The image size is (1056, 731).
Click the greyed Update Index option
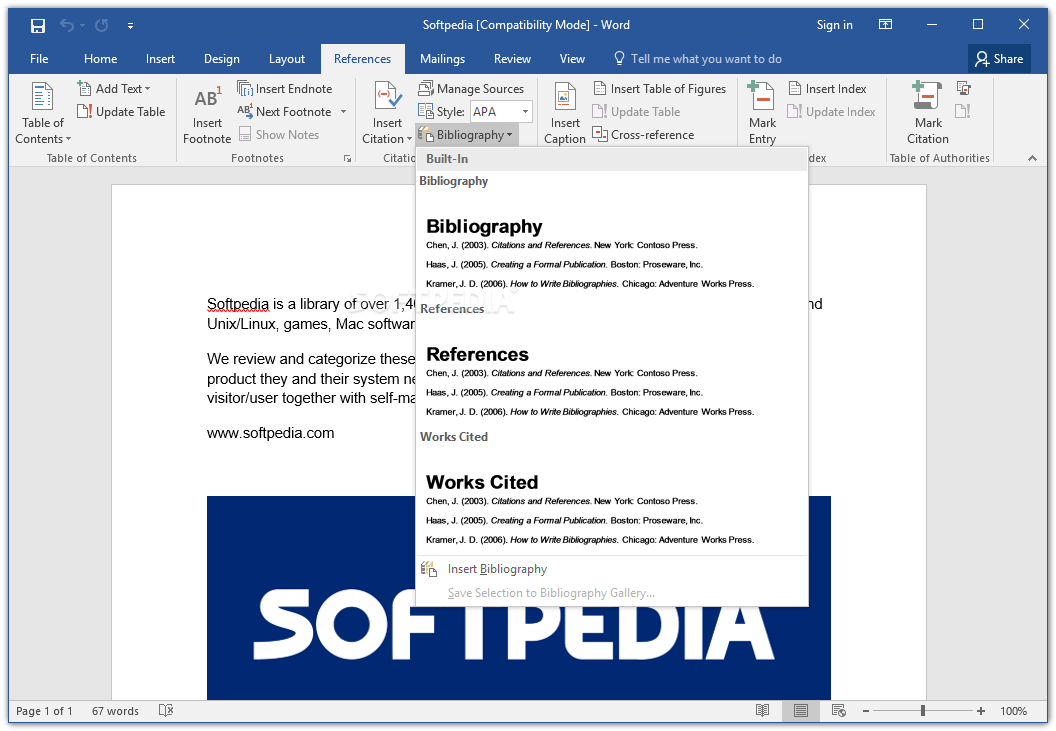tap(832, 112)
